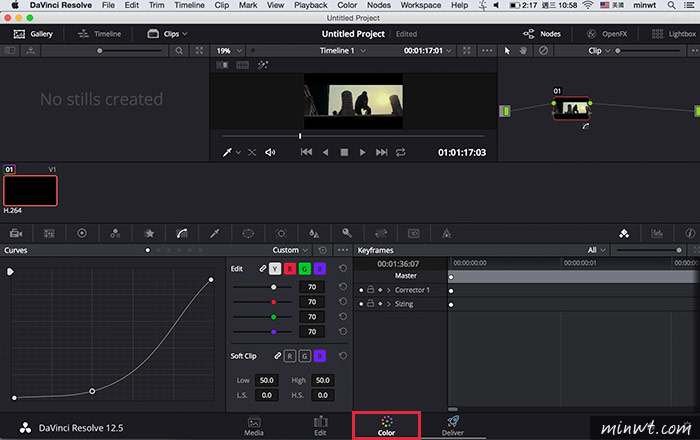Open the RGB Mixer palette icon
The image size is (700, 440).
pyautogui.click(x=115, y=233)
